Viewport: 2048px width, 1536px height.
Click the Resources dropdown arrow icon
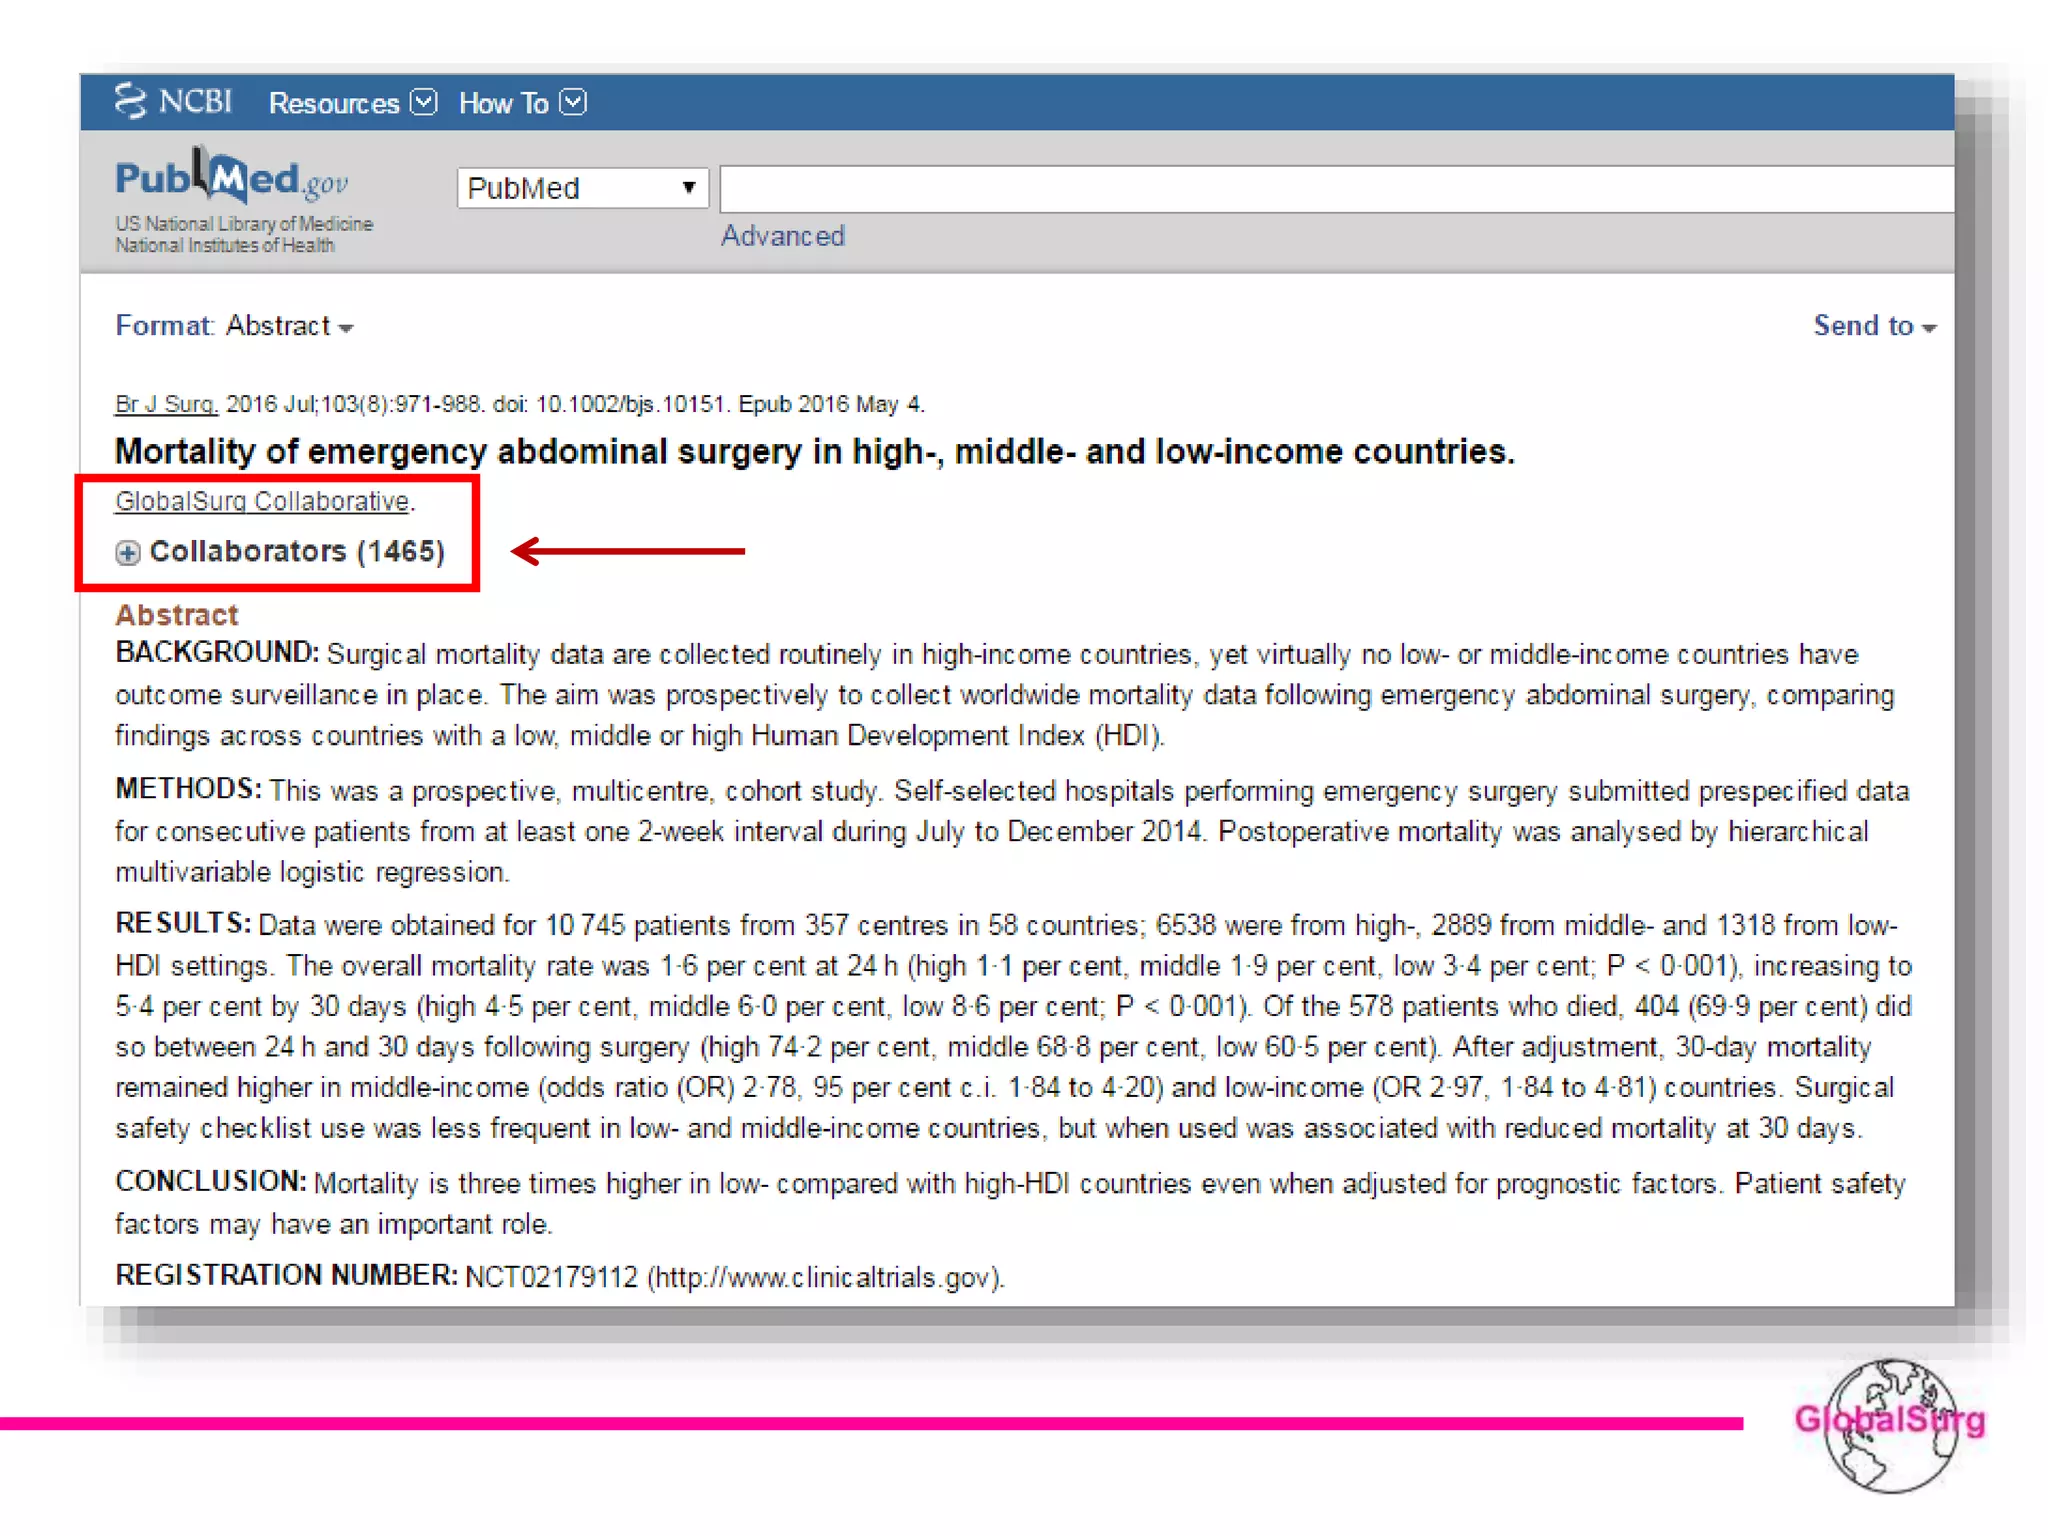[425, 102]
